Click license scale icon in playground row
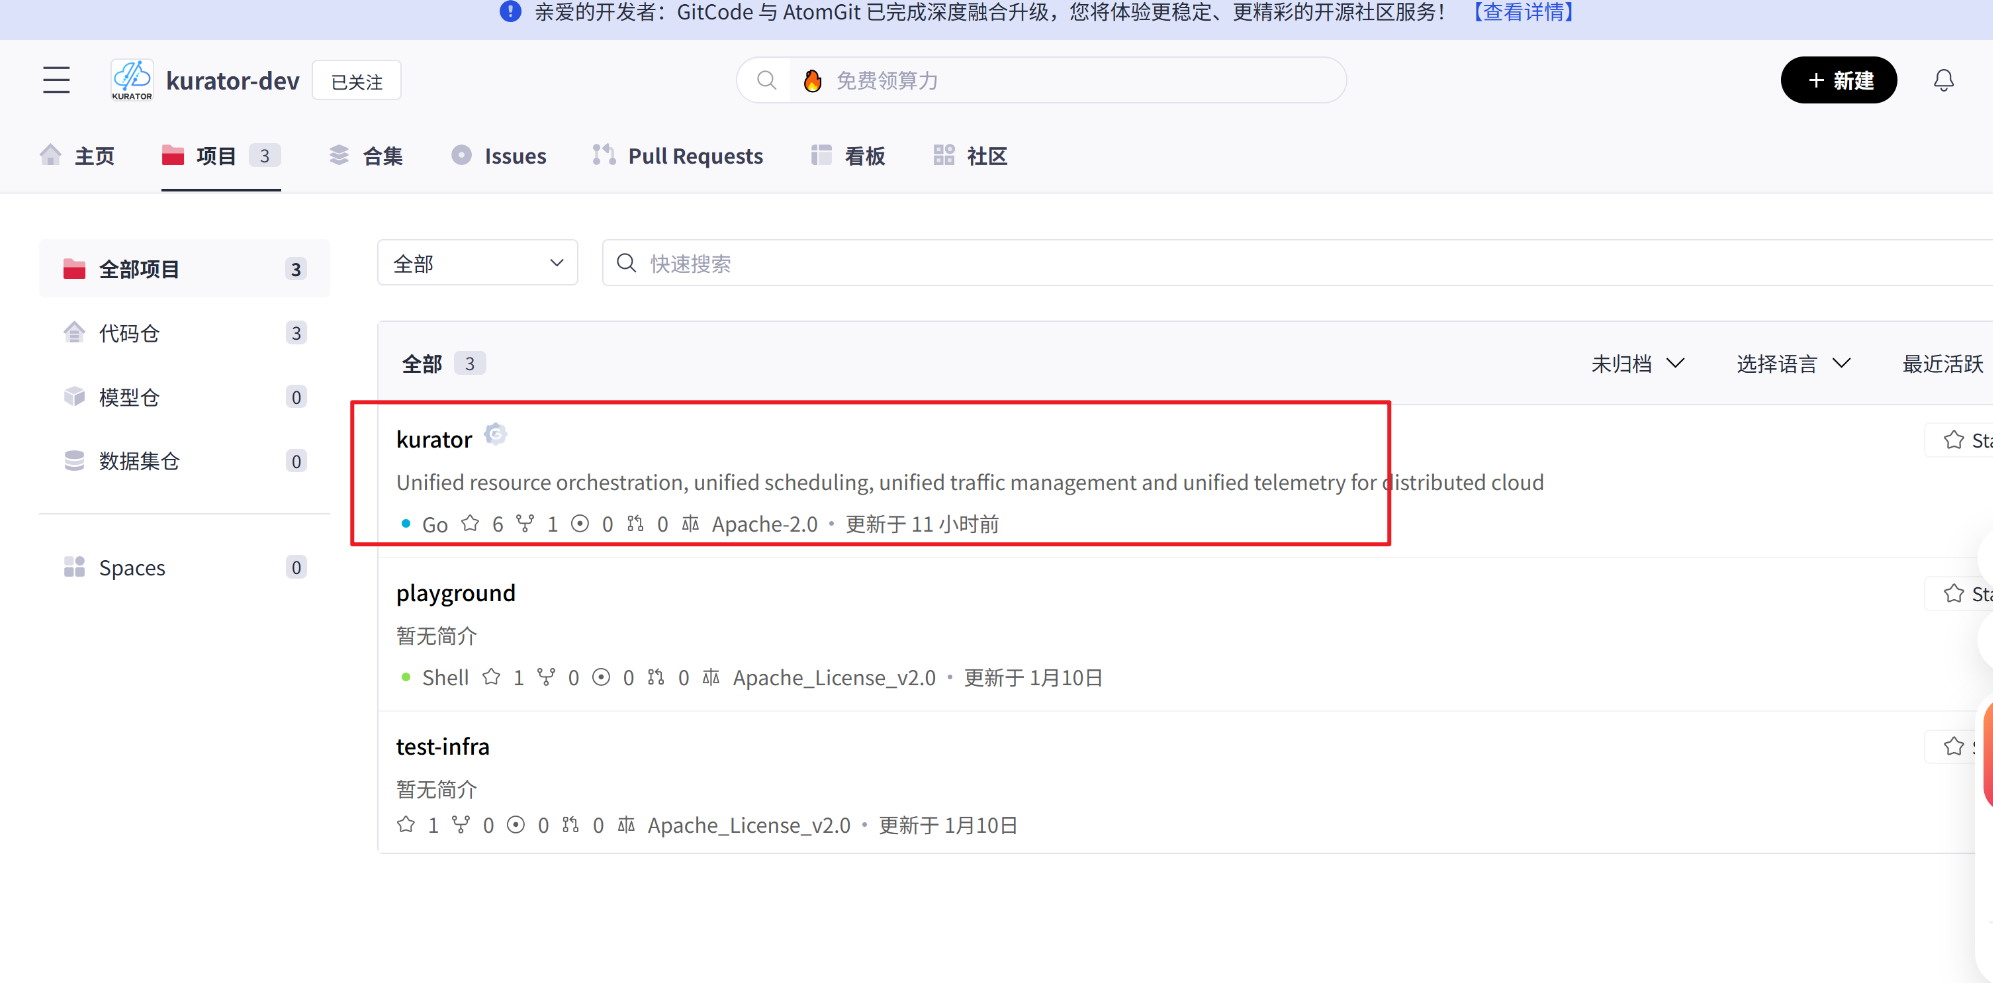This screenshot has width=1993, height=983. coord(711,677)
